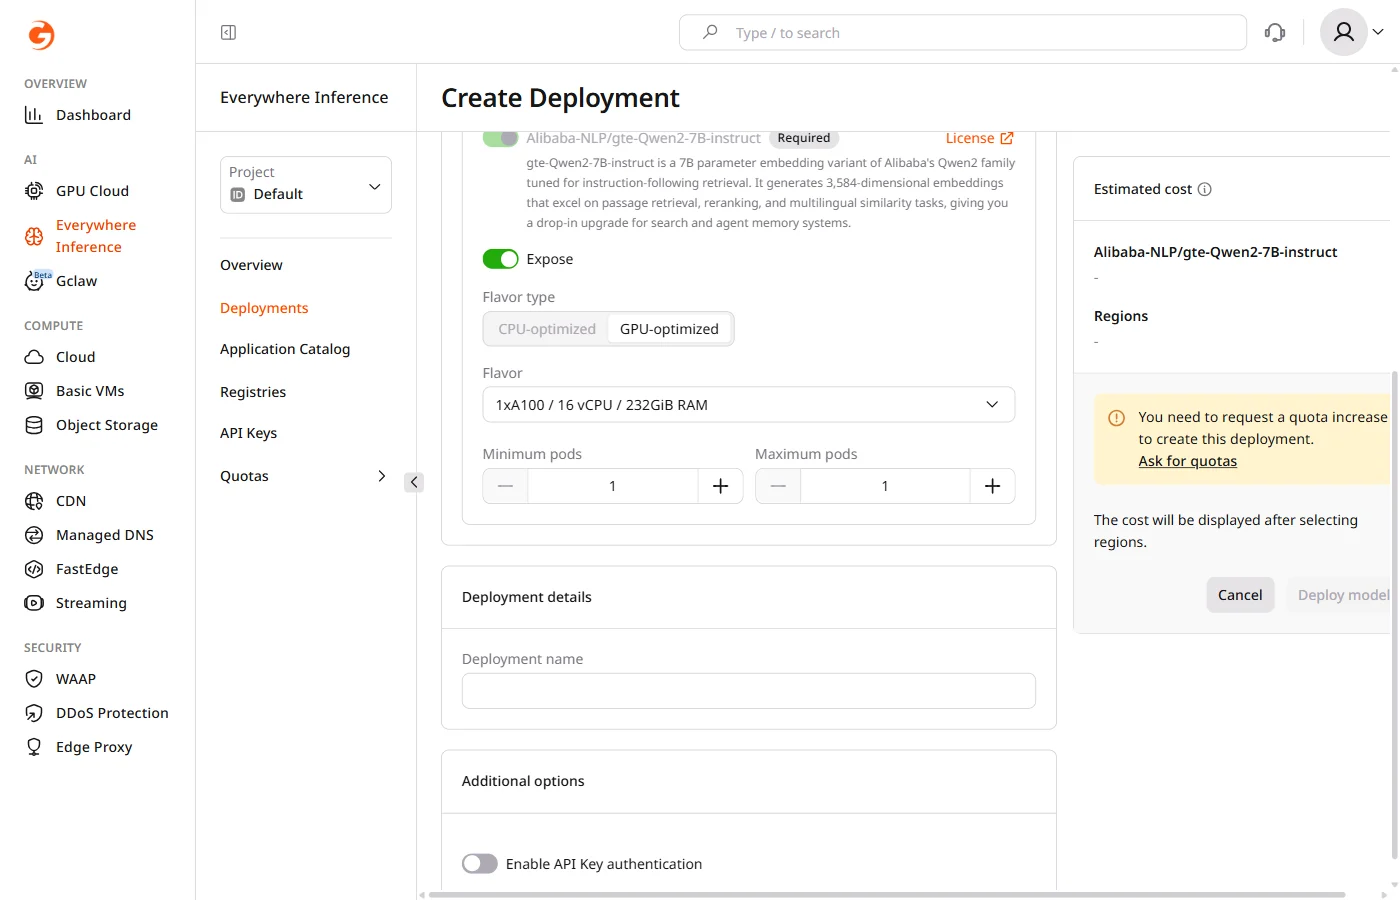
Task: Open Registries page
Action: tap(253, 392)
